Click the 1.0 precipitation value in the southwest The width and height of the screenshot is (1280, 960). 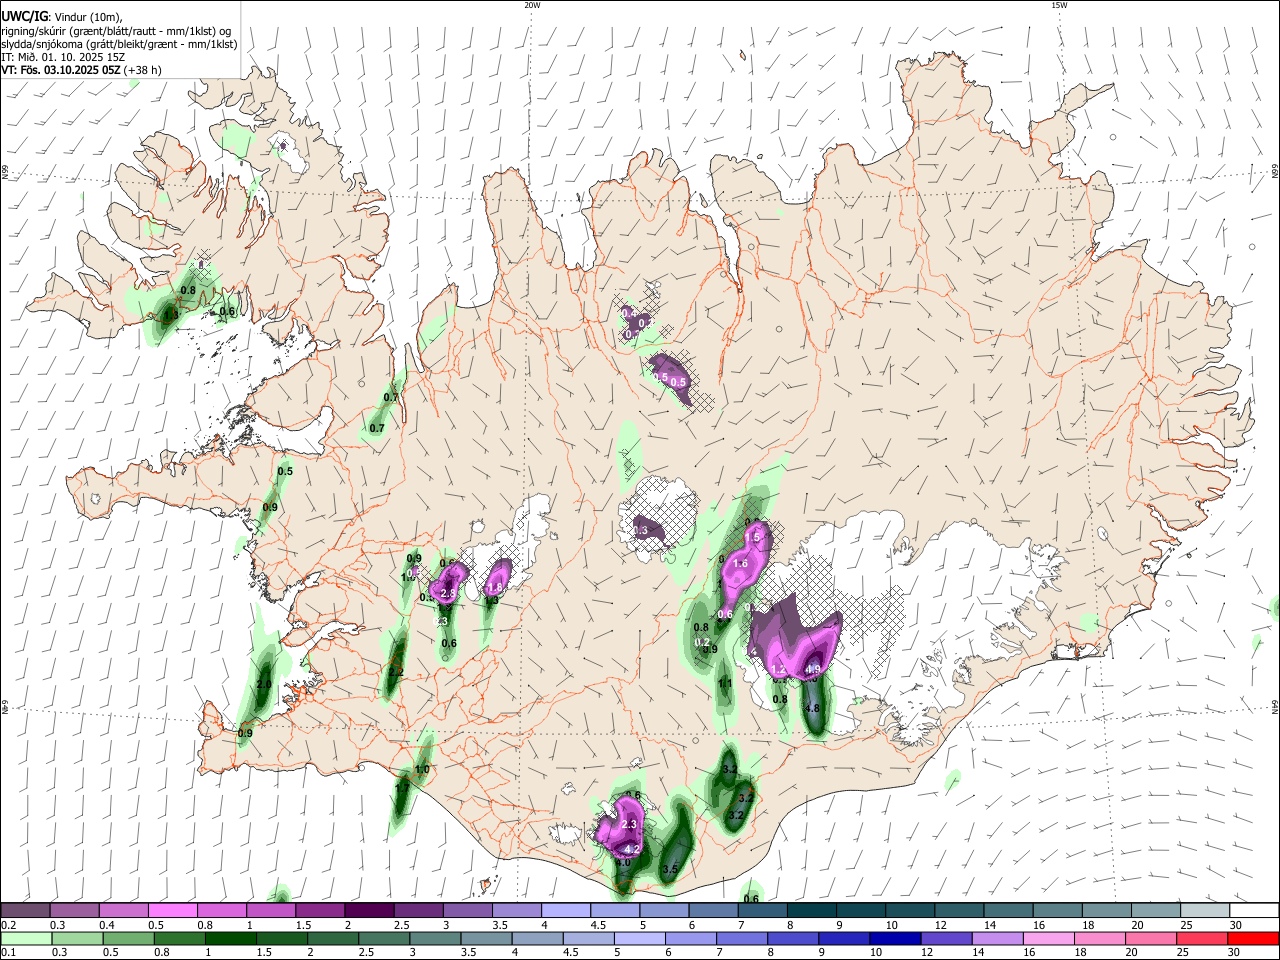coord(422,769)
